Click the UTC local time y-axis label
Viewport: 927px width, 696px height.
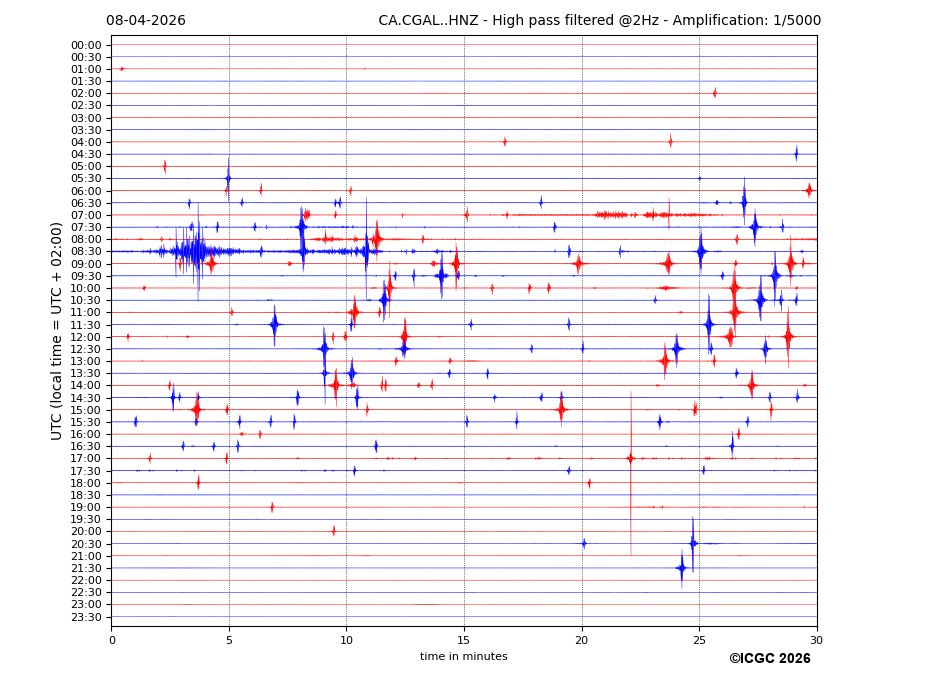click(57, 330)
